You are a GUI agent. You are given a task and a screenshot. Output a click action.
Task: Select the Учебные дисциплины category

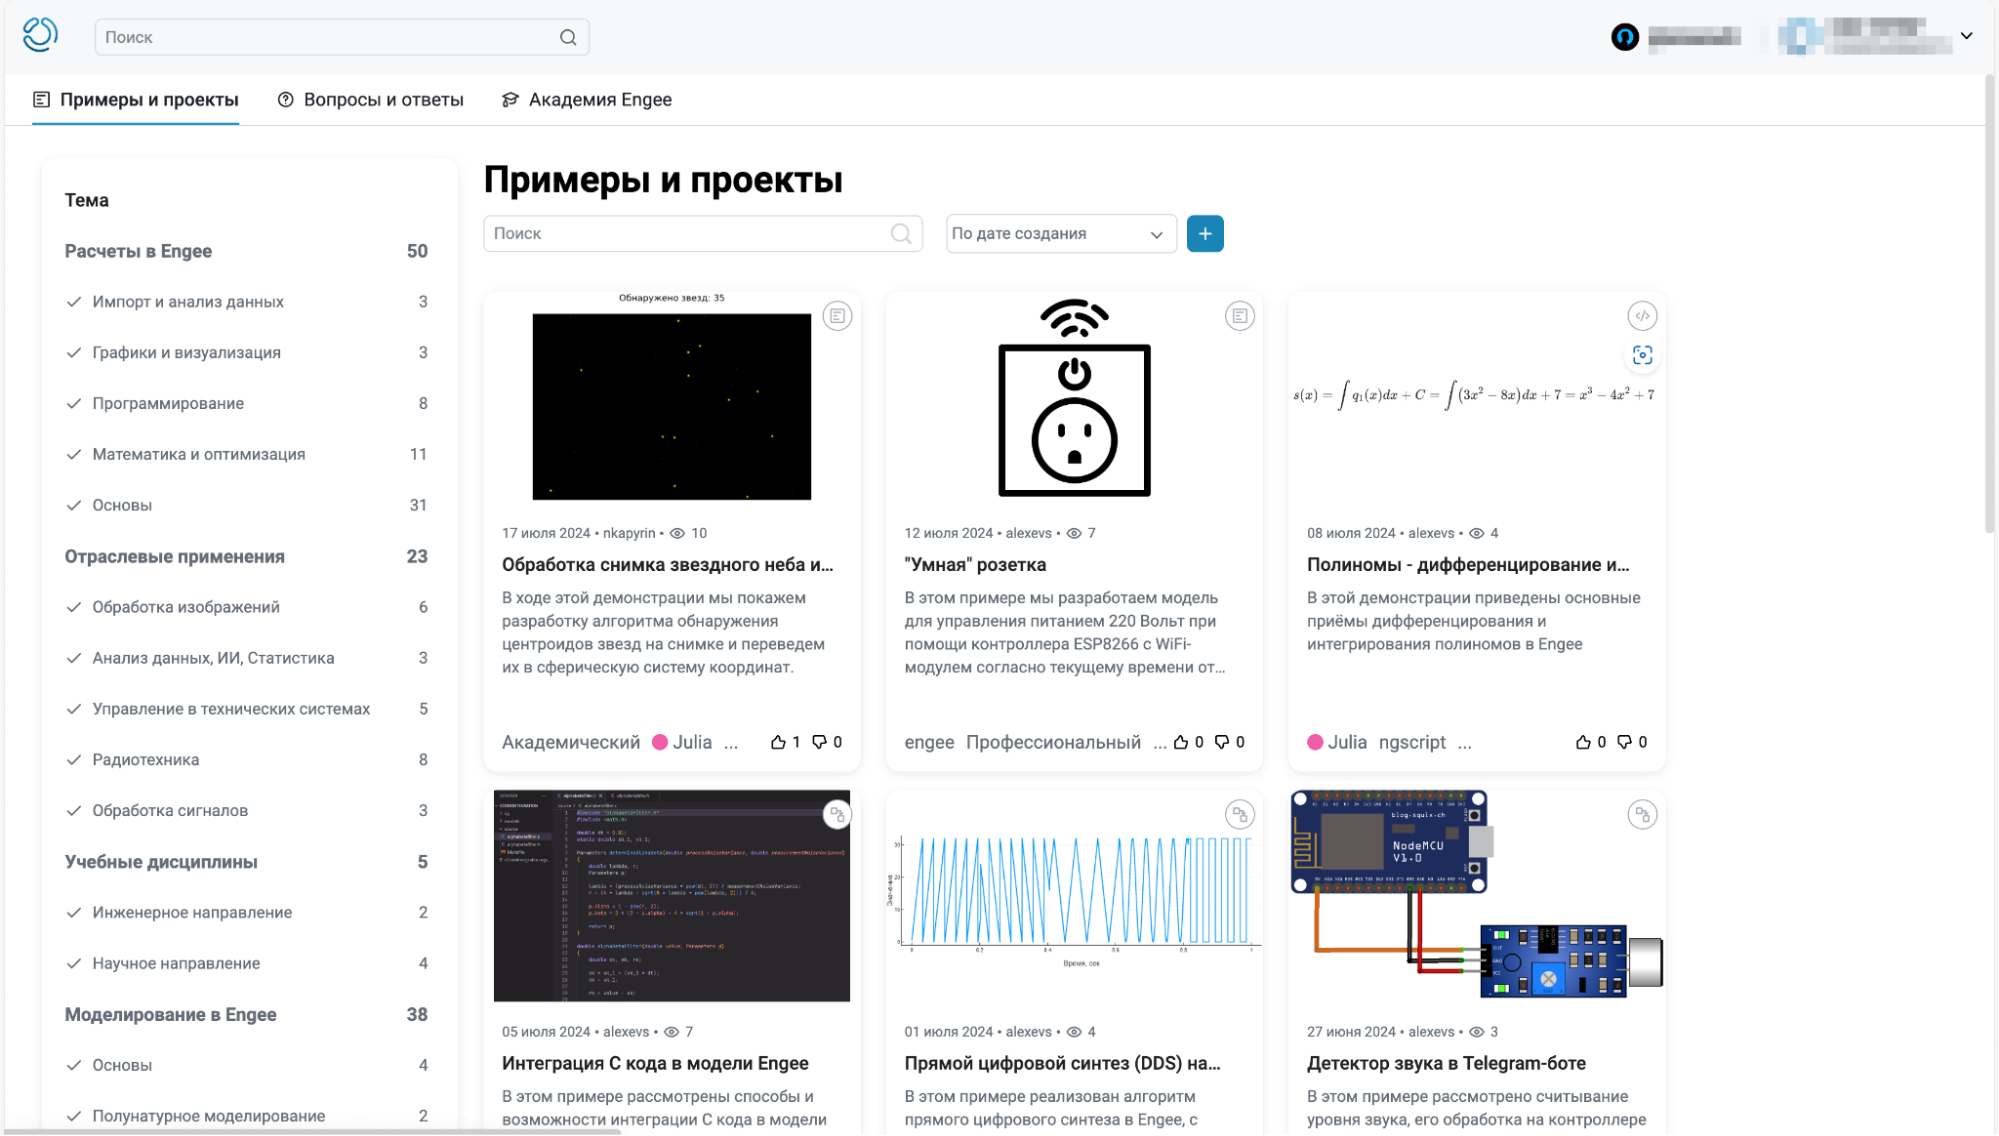246,863
